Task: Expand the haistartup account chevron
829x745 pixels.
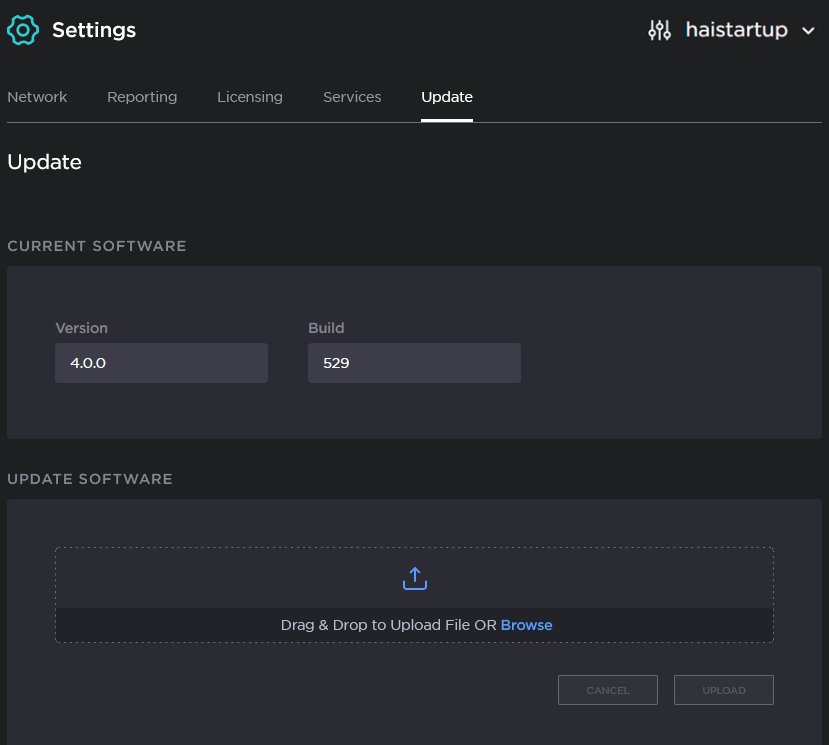Action: (809, 31)
